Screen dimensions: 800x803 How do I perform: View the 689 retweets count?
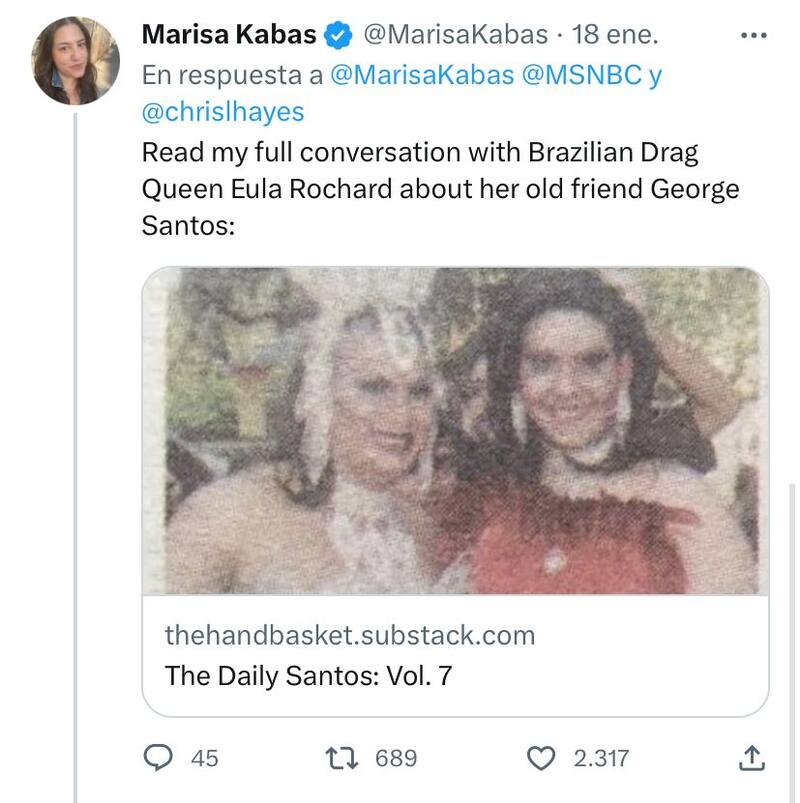point(396,758)
